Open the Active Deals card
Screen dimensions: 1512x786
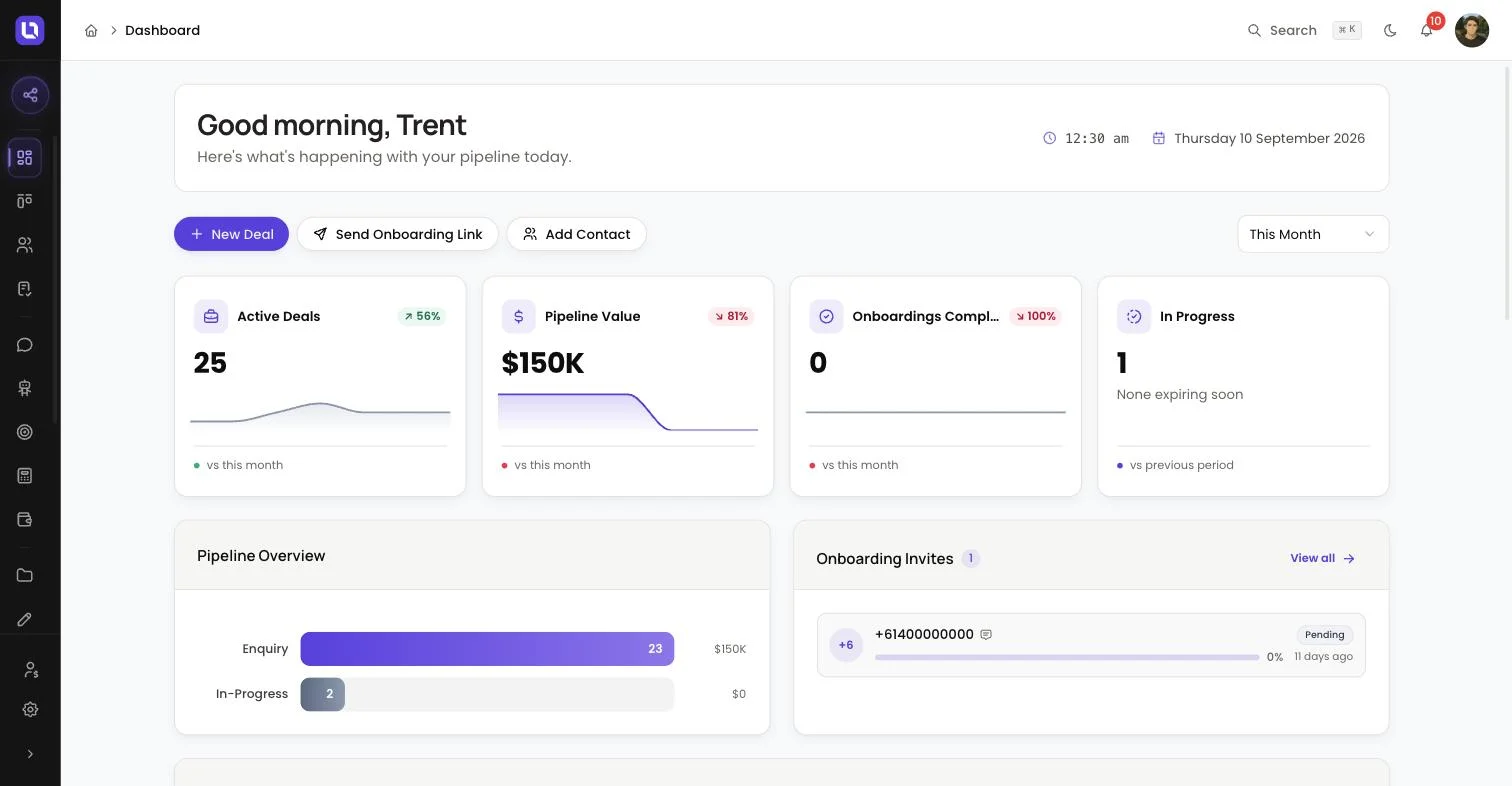(x=320, y=386)
